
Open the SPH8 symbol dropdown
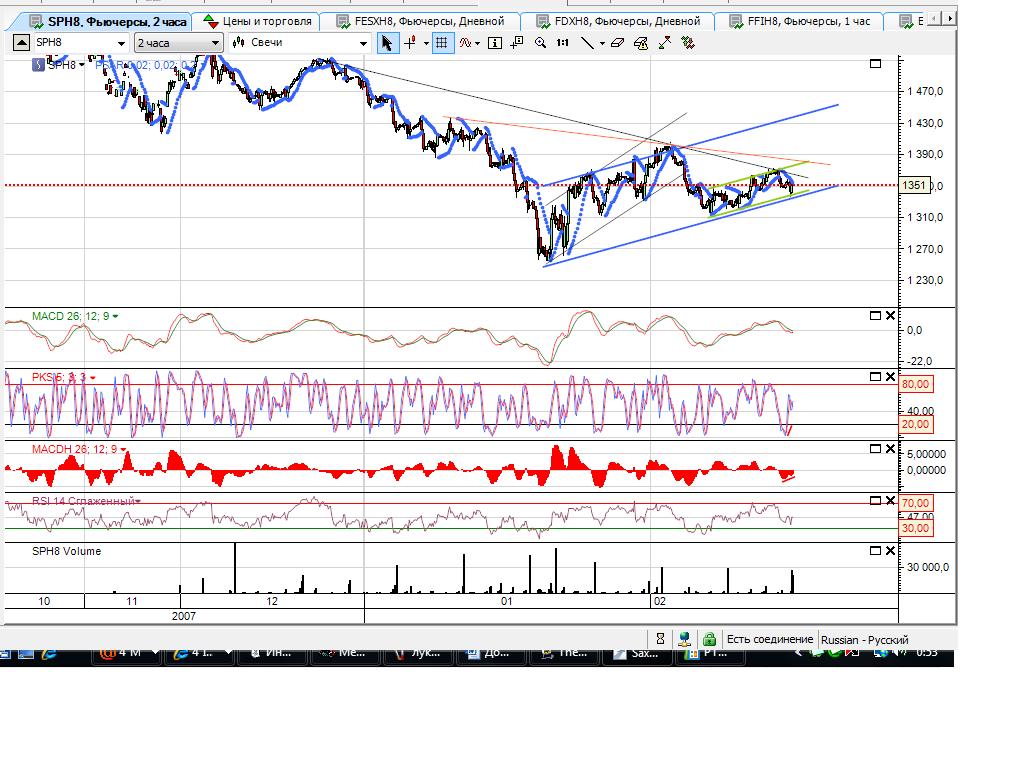pos(121,44)
